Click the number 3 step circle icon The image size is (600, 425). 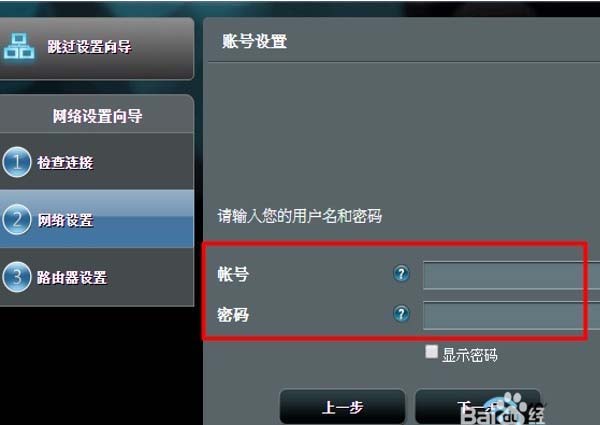pyautogui.click(x=16, y=277)
